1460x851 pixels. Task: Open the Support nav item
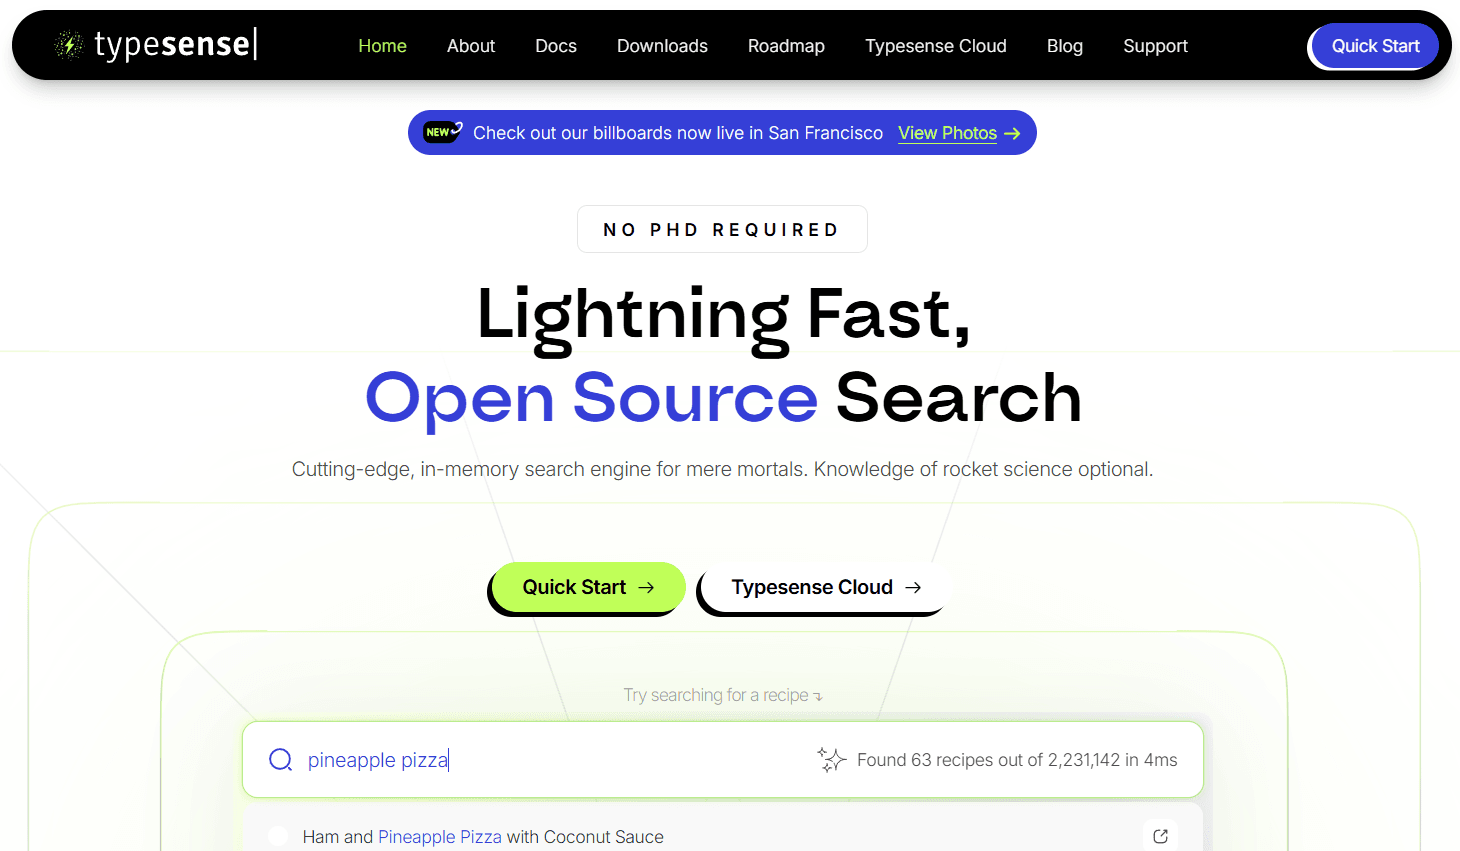pyautogui.click(x=1155, y=46)
